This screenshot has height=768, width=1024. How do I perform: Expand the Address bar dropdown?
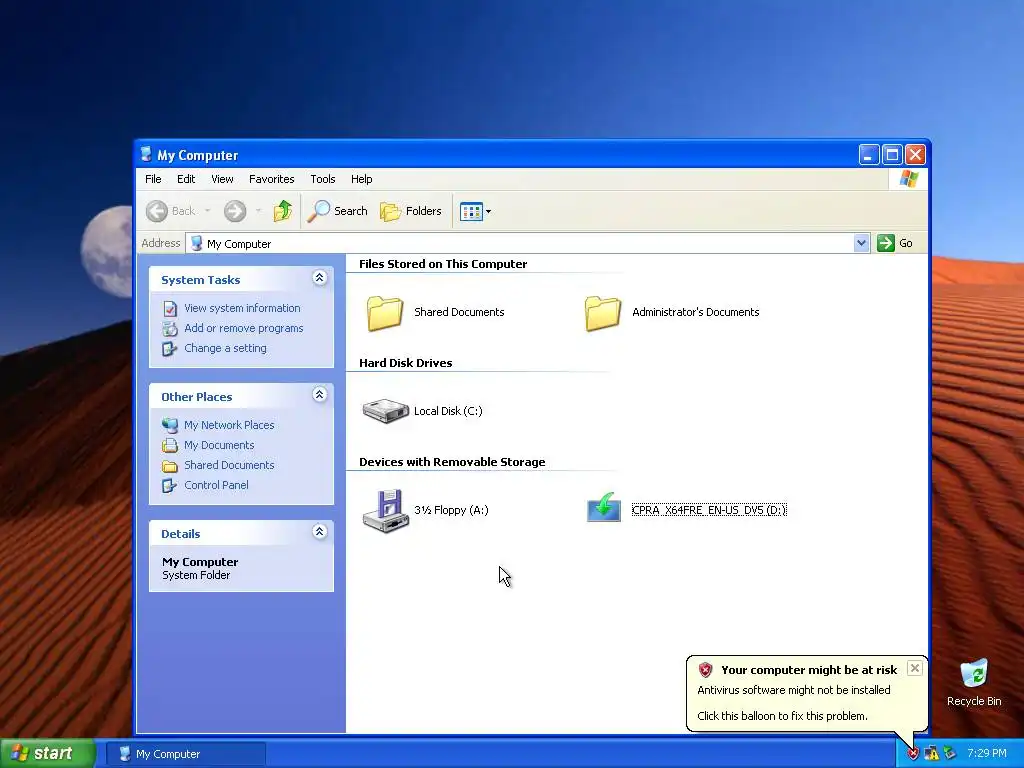tap(861, 243)
